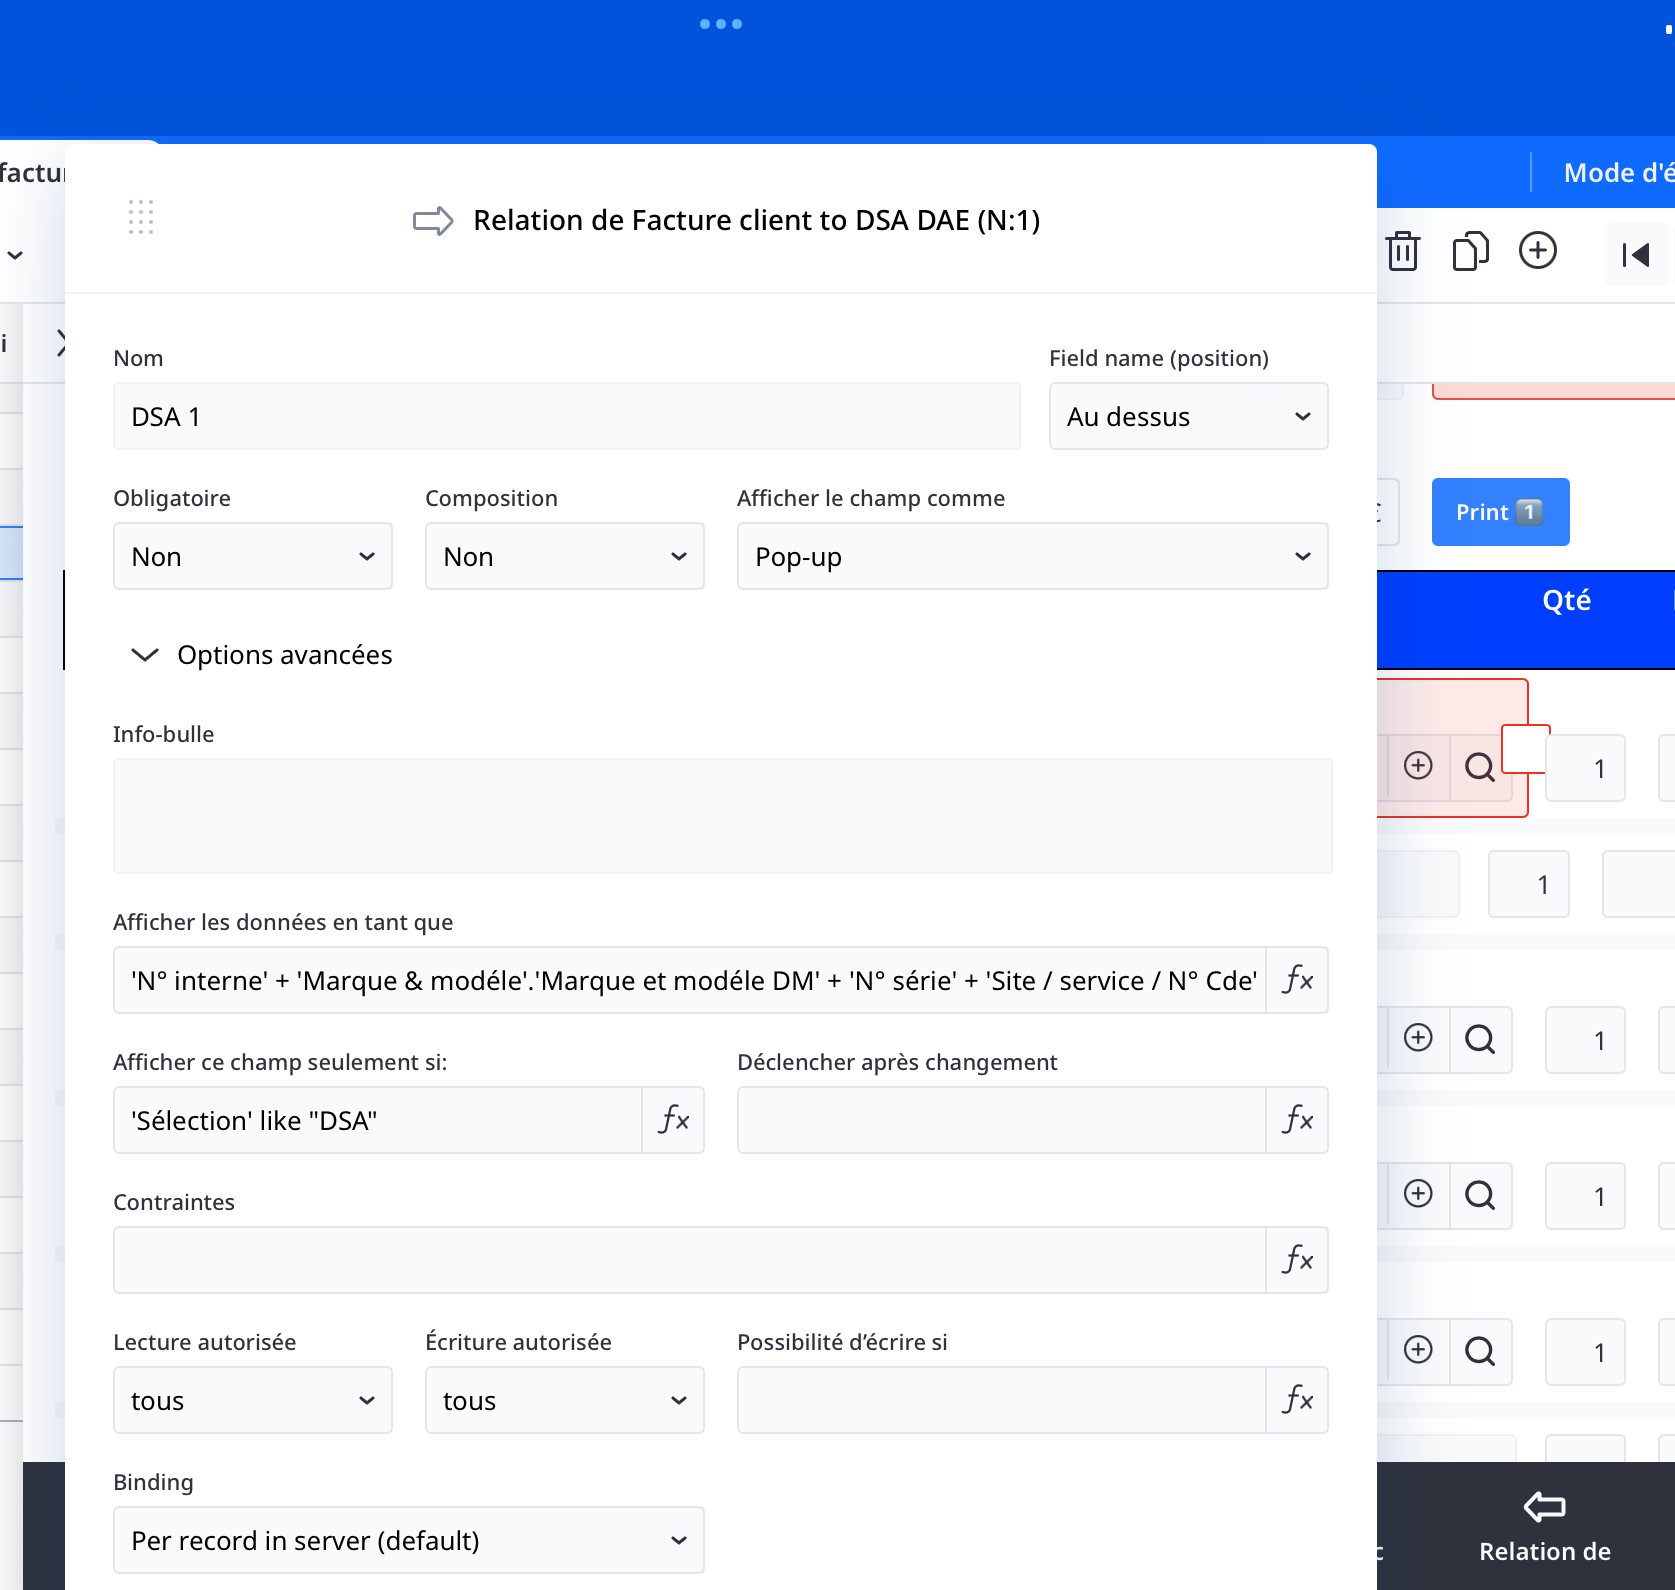Open Field name position dropdown

tap(1188, 416)
